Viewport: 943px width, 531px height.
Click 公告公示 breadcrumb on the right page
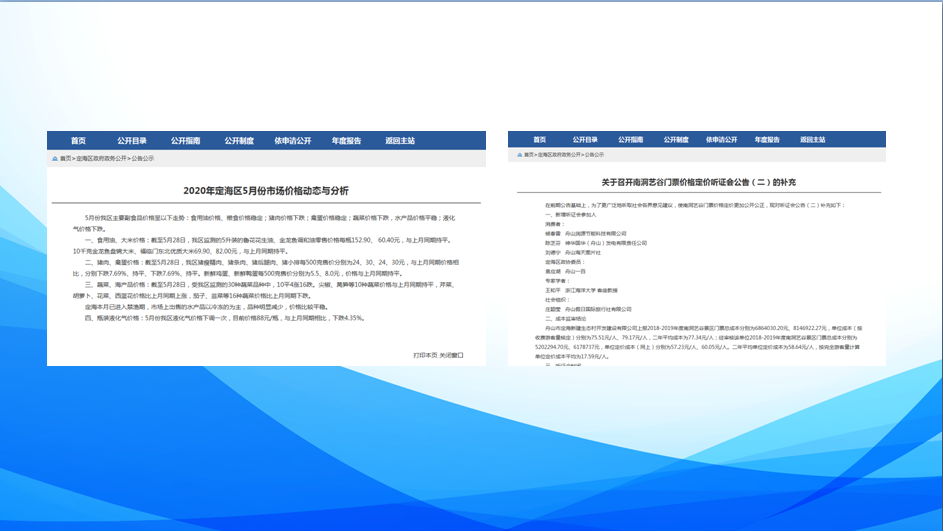pos(594,155)
